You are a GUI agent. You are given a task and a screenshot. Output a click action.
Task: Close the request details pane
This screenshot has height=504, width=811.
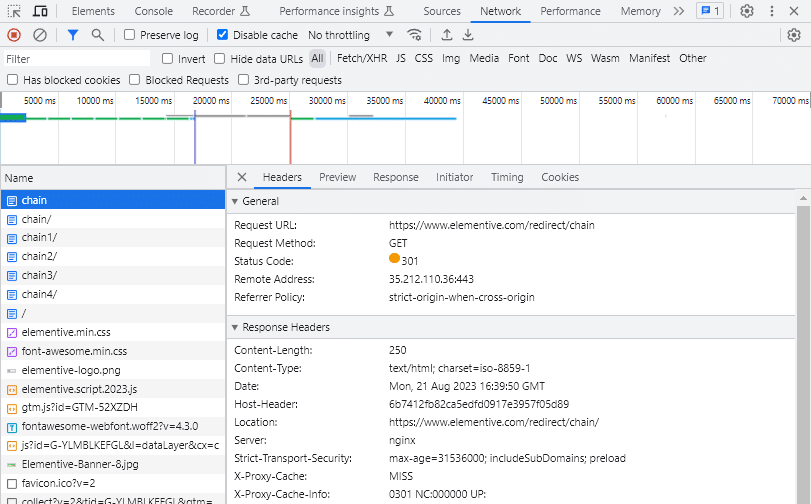[242, 177]
